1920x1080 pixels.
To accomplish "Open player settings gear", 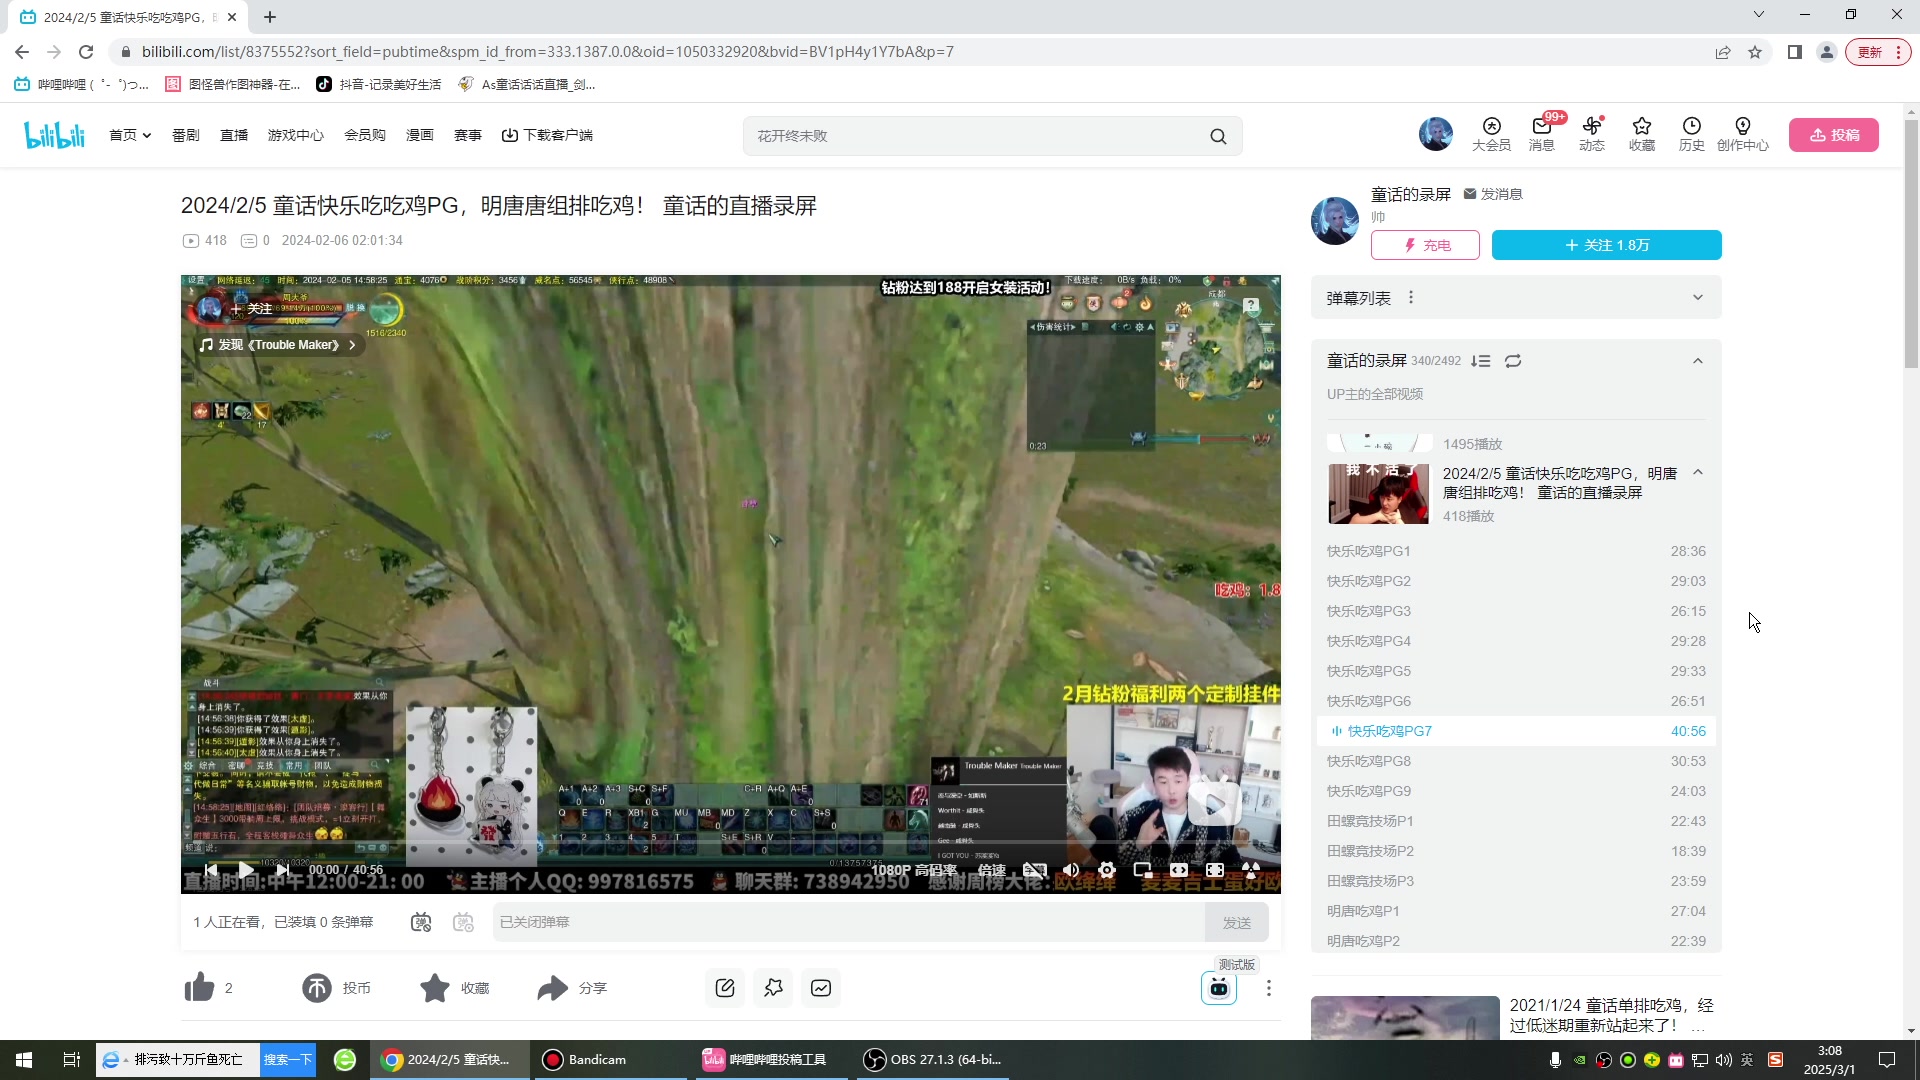I will (x=1107, y=870).
